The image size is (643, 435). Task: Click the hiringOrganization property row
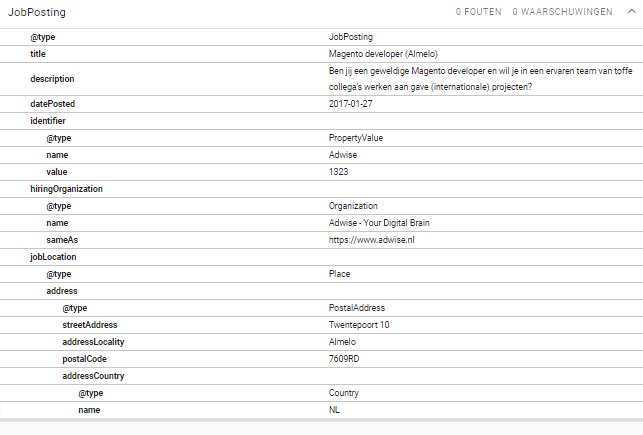click(66, 189)
